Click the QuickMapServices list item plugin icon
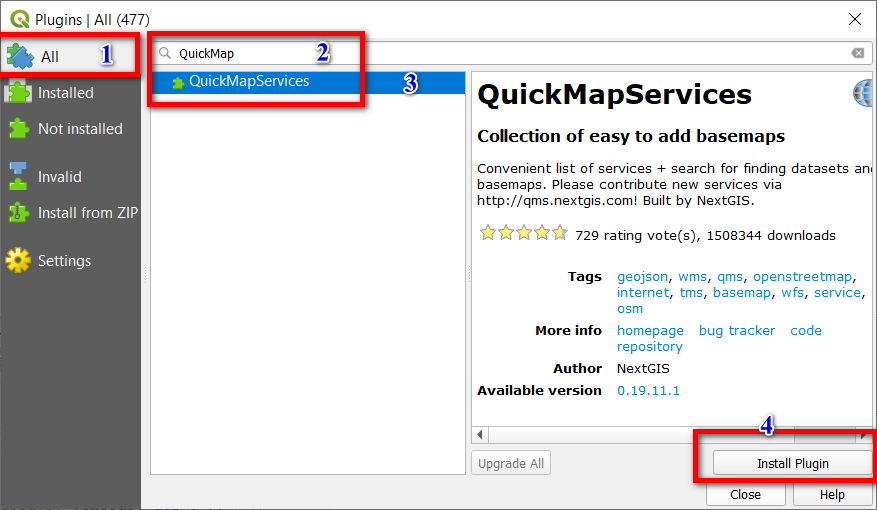This screenshot has width=877, height=510. 178,83
